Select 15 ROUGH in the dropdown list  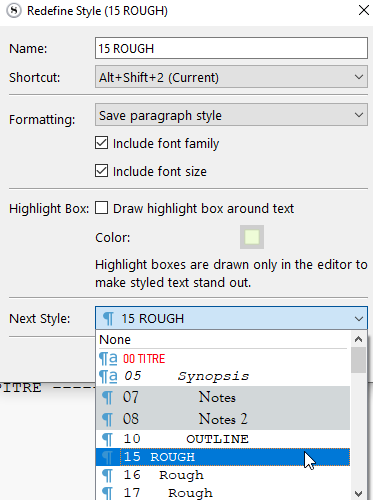tap(223, 457)
